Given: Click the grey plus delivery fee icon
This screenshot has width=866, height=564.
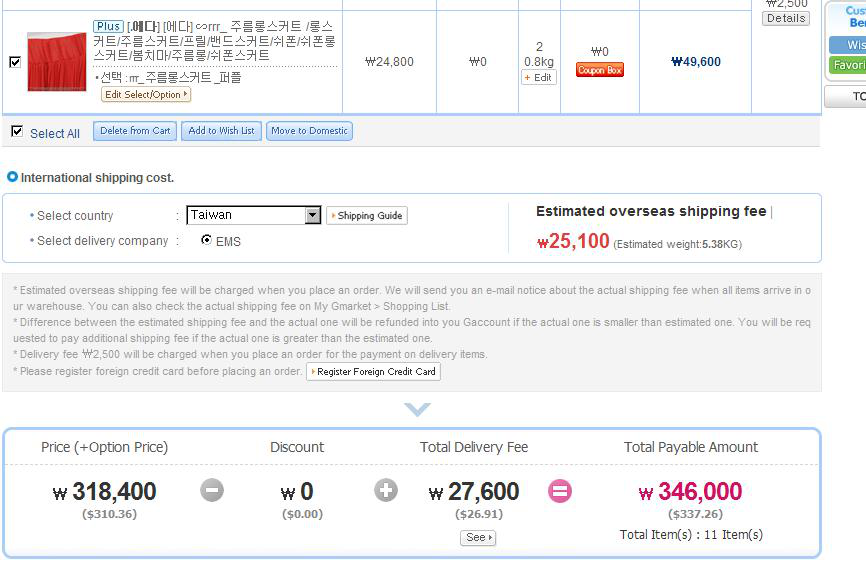Looking at the screenshot, I should [386, 490].
